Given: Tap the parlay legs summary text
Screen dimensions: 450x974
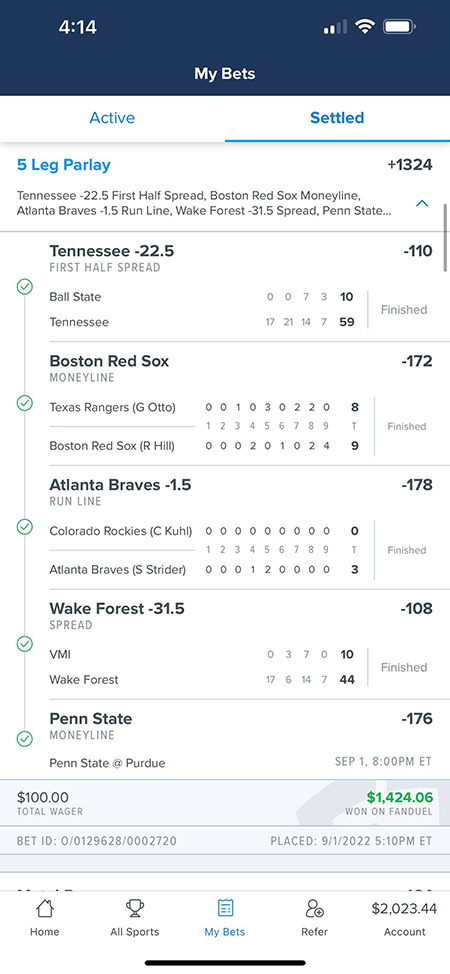Looking at the screenshot, I should pyautogui.click(x=204, y=203).
